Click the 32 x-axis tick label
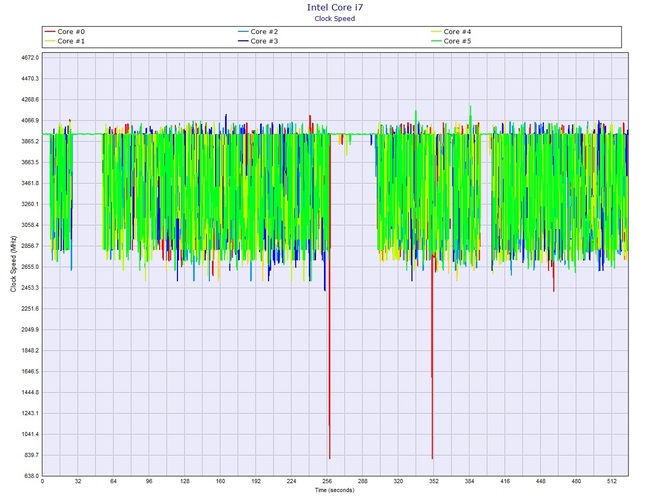This screenshot has width=670, height=502. tap(78, 481)
